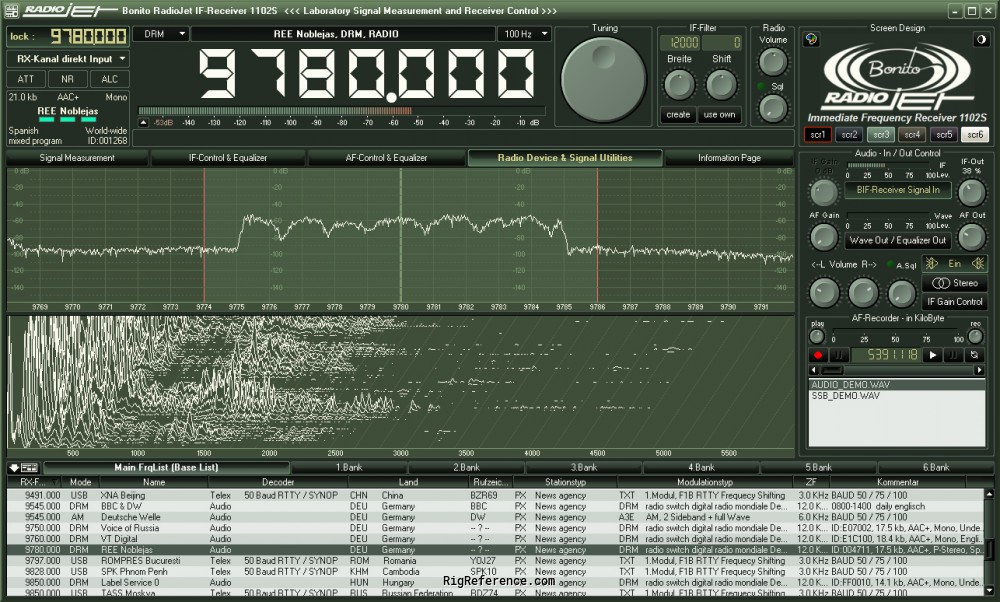The height and width of the screenshot is (602, 1000).
Task: Select the Voice of Russia list row
Action: coord(496,528)
